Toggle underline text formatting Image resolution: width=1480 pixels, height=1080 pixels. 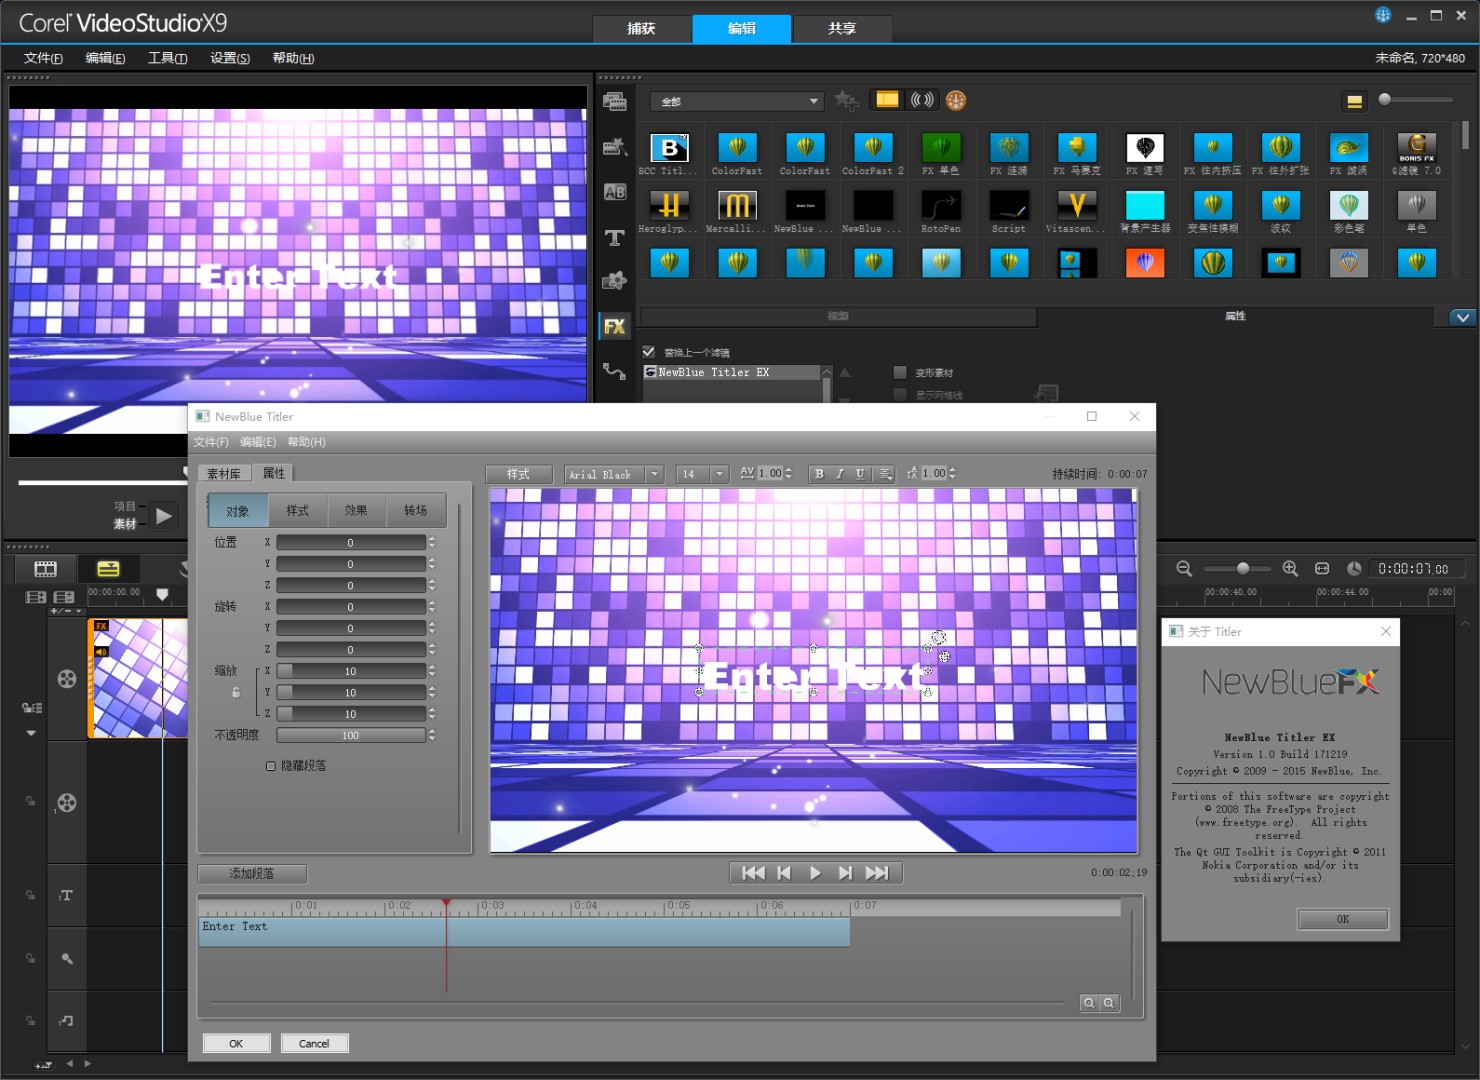click(x=860, y=474)
